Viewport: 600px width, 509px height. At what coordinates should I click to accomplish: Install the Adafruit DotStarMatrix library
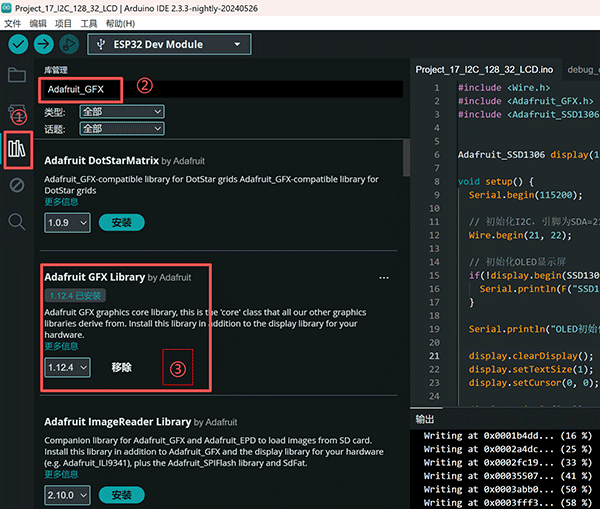(121, 222)
